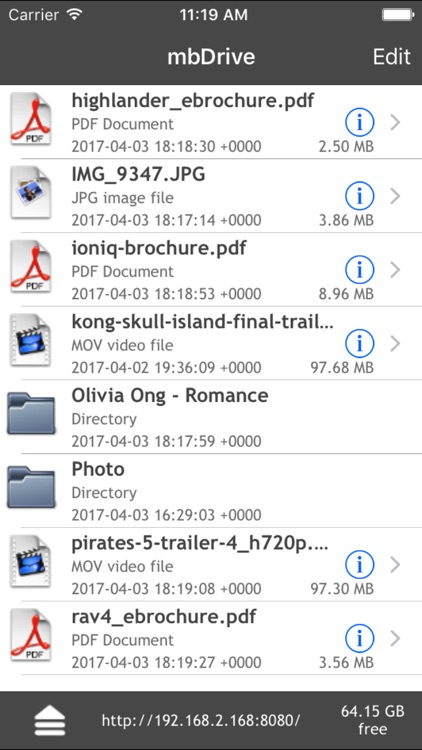Expand pirates-5-trailer row chevron
The image size is (422, 750).
point(395,565)
